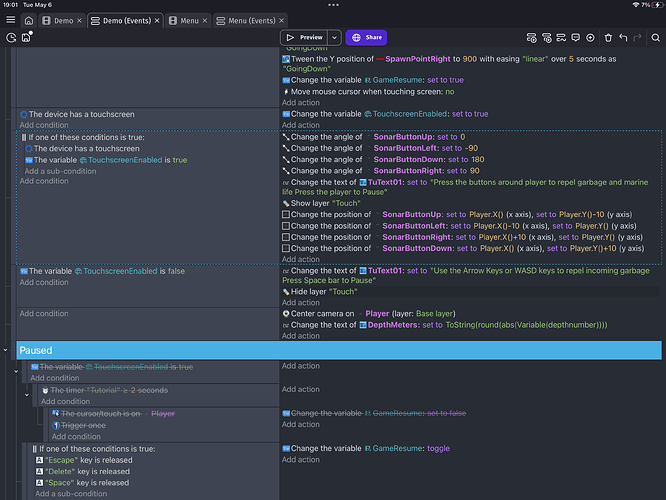Click the position icon beside SonarButtonLeft position action
666x500 pixels.
tap(286, 226)
